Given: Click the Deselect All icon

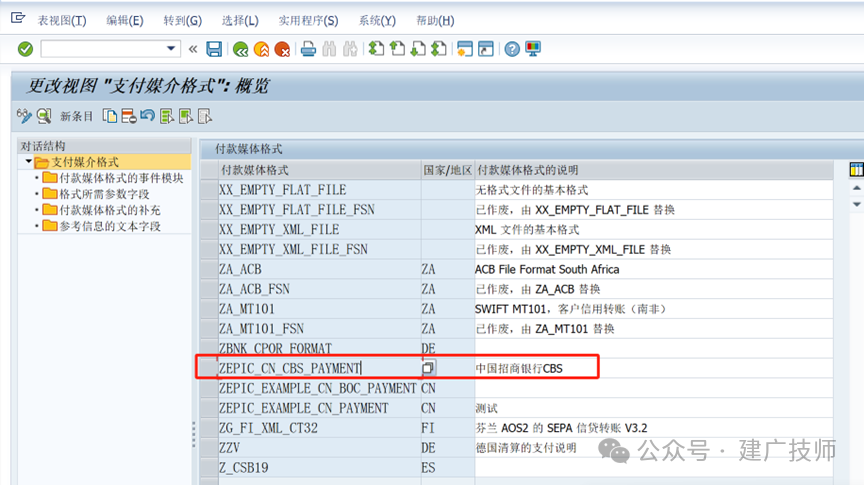Looking at the screenshot, I should tap(204, 116).
